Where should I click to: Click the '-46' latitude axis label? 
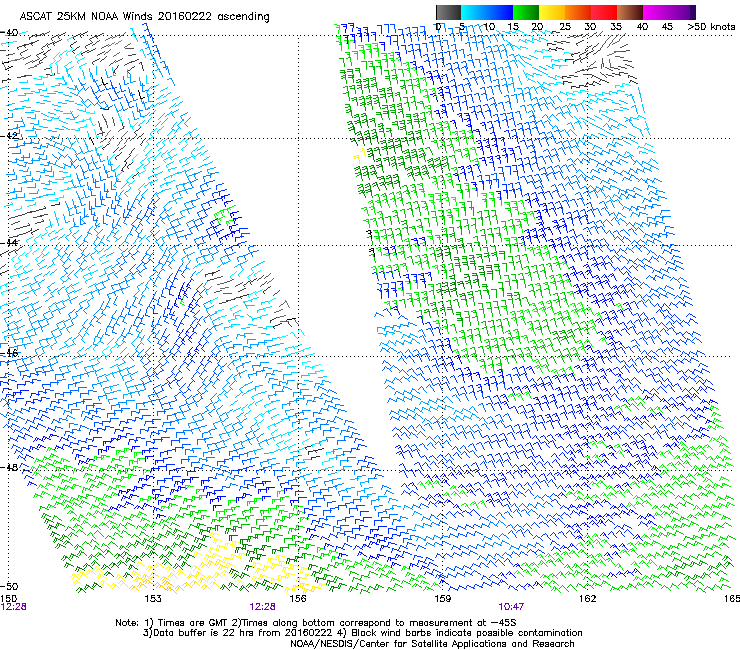[x=9, y=353]
